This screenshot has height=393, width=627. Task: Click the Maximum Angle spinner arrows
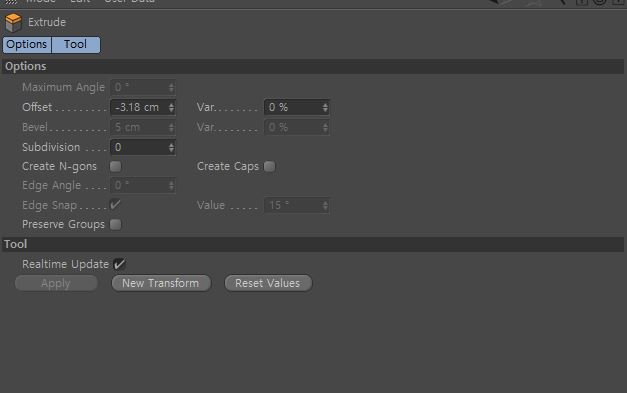(x=172, y=88)
